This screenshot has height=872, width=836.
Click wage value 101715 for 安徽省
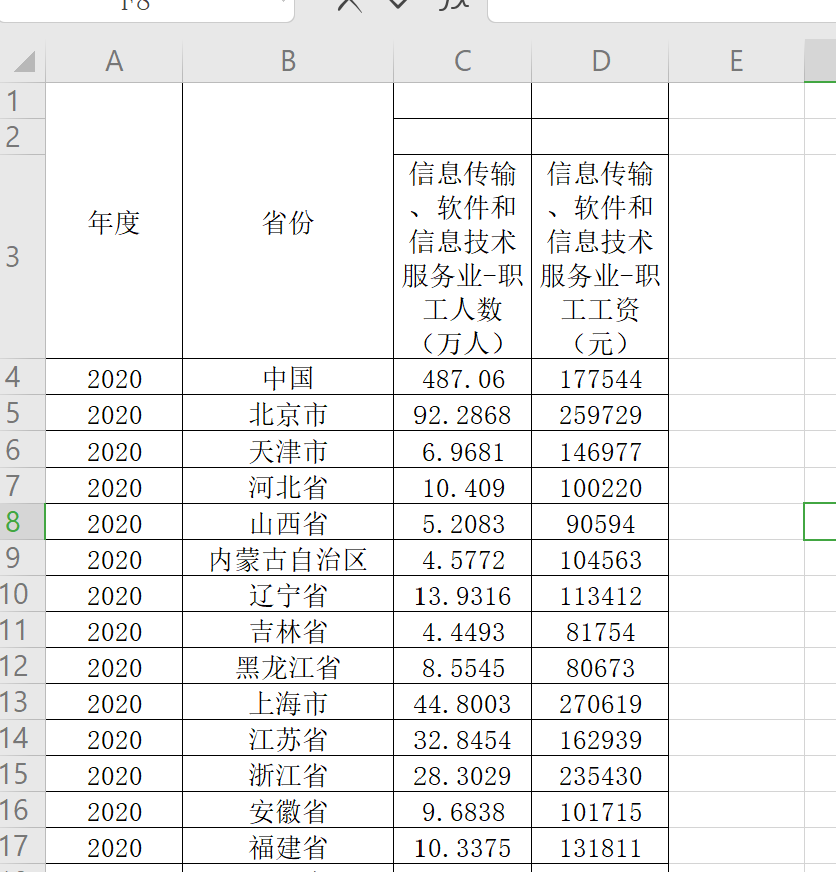coord(600,810)
